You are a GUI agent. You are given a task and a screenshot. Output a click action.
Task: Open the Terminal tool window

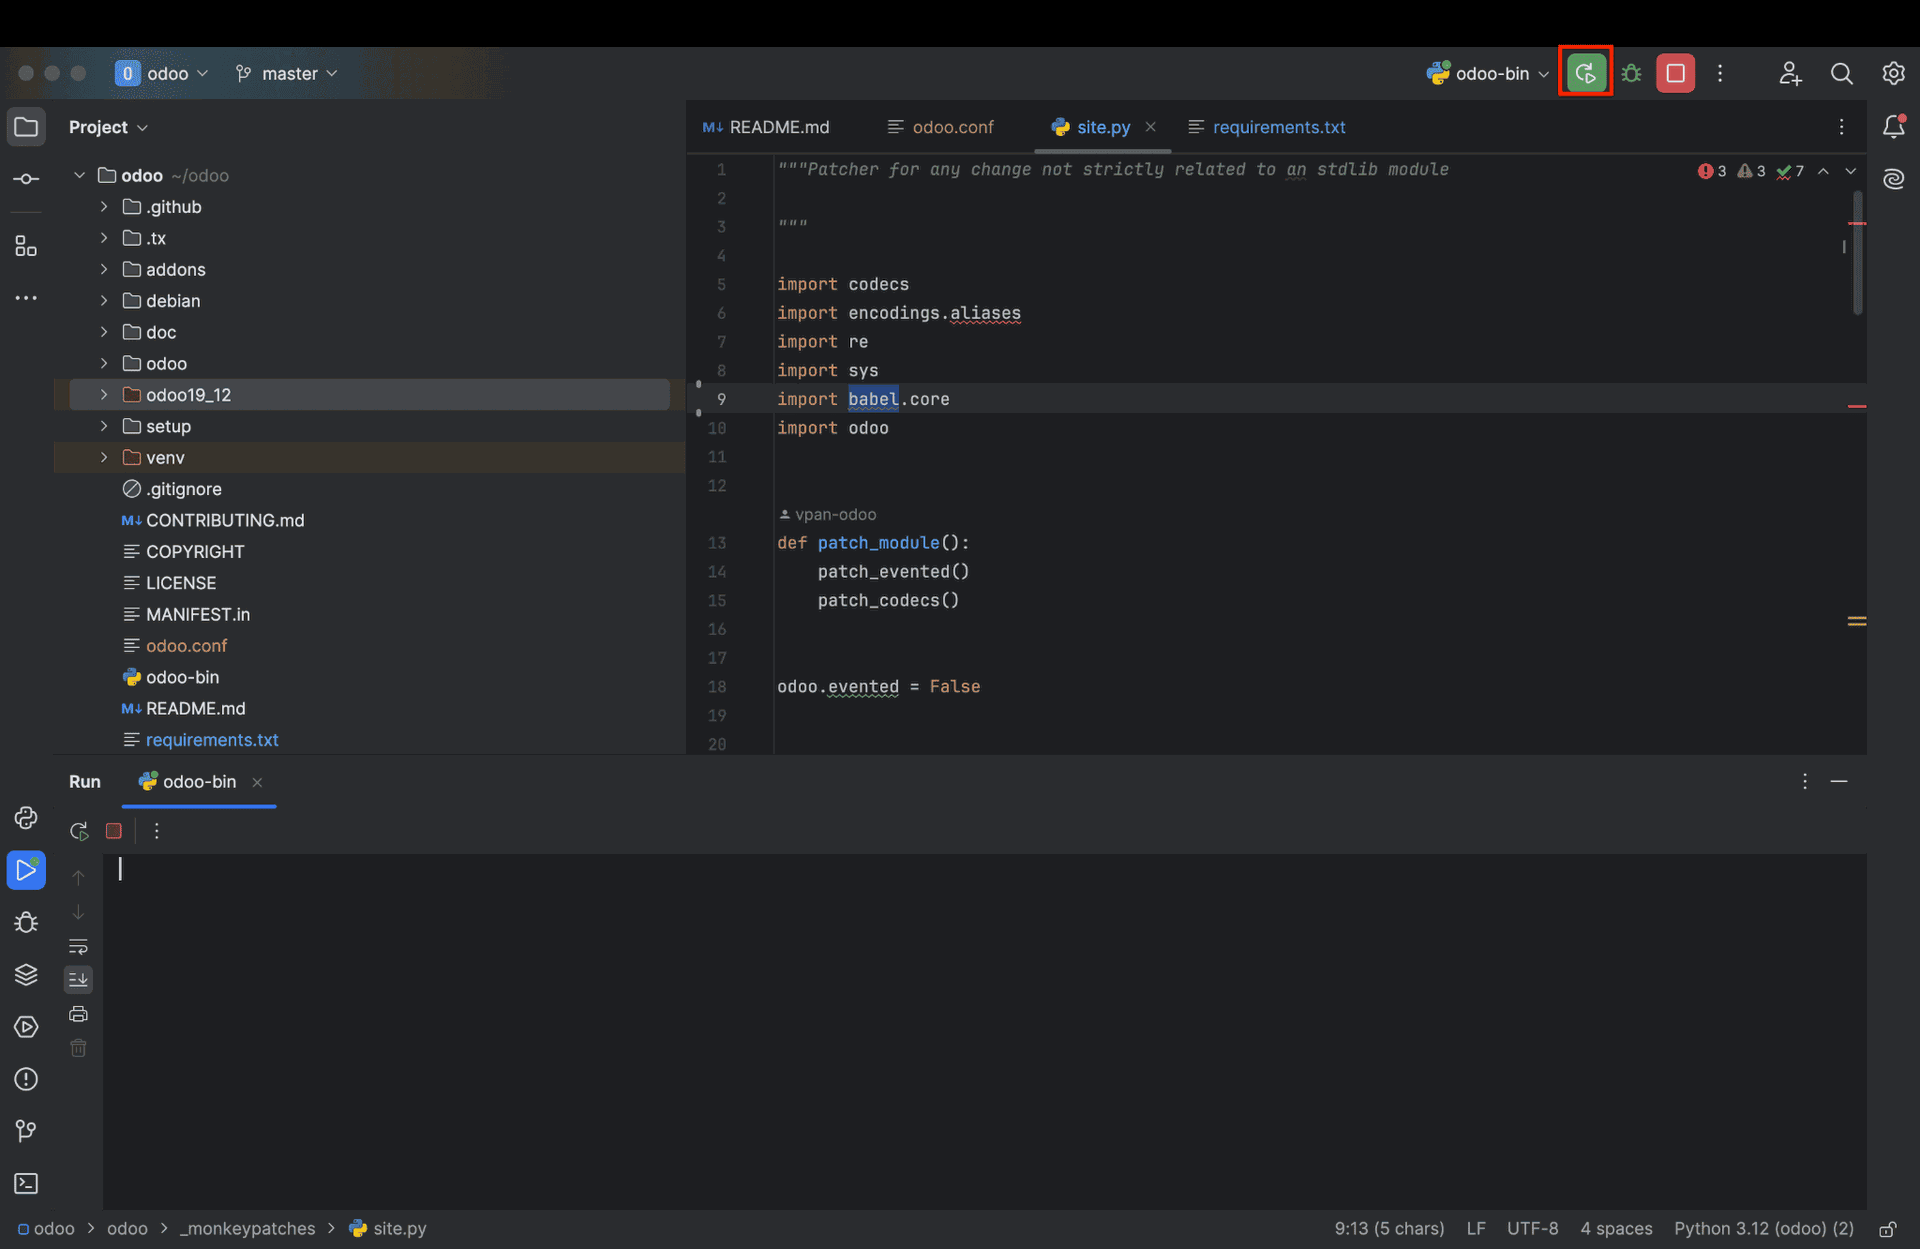tap(26, 1183)
